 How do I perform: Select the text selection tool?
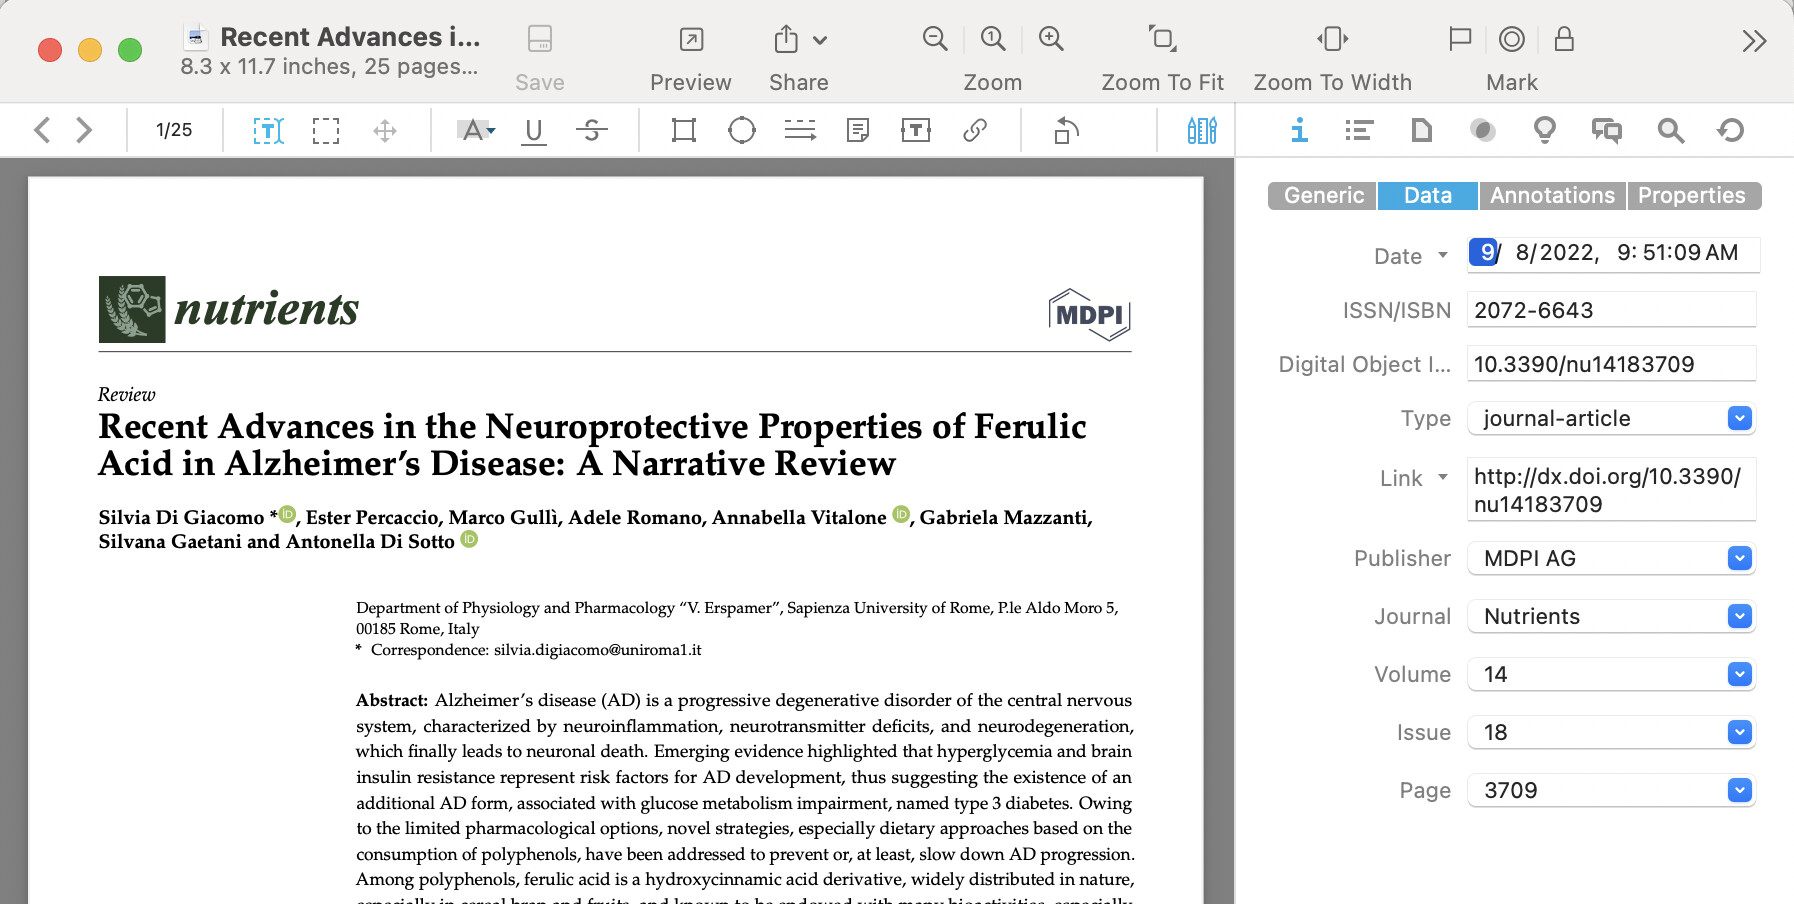coord(268,130)
